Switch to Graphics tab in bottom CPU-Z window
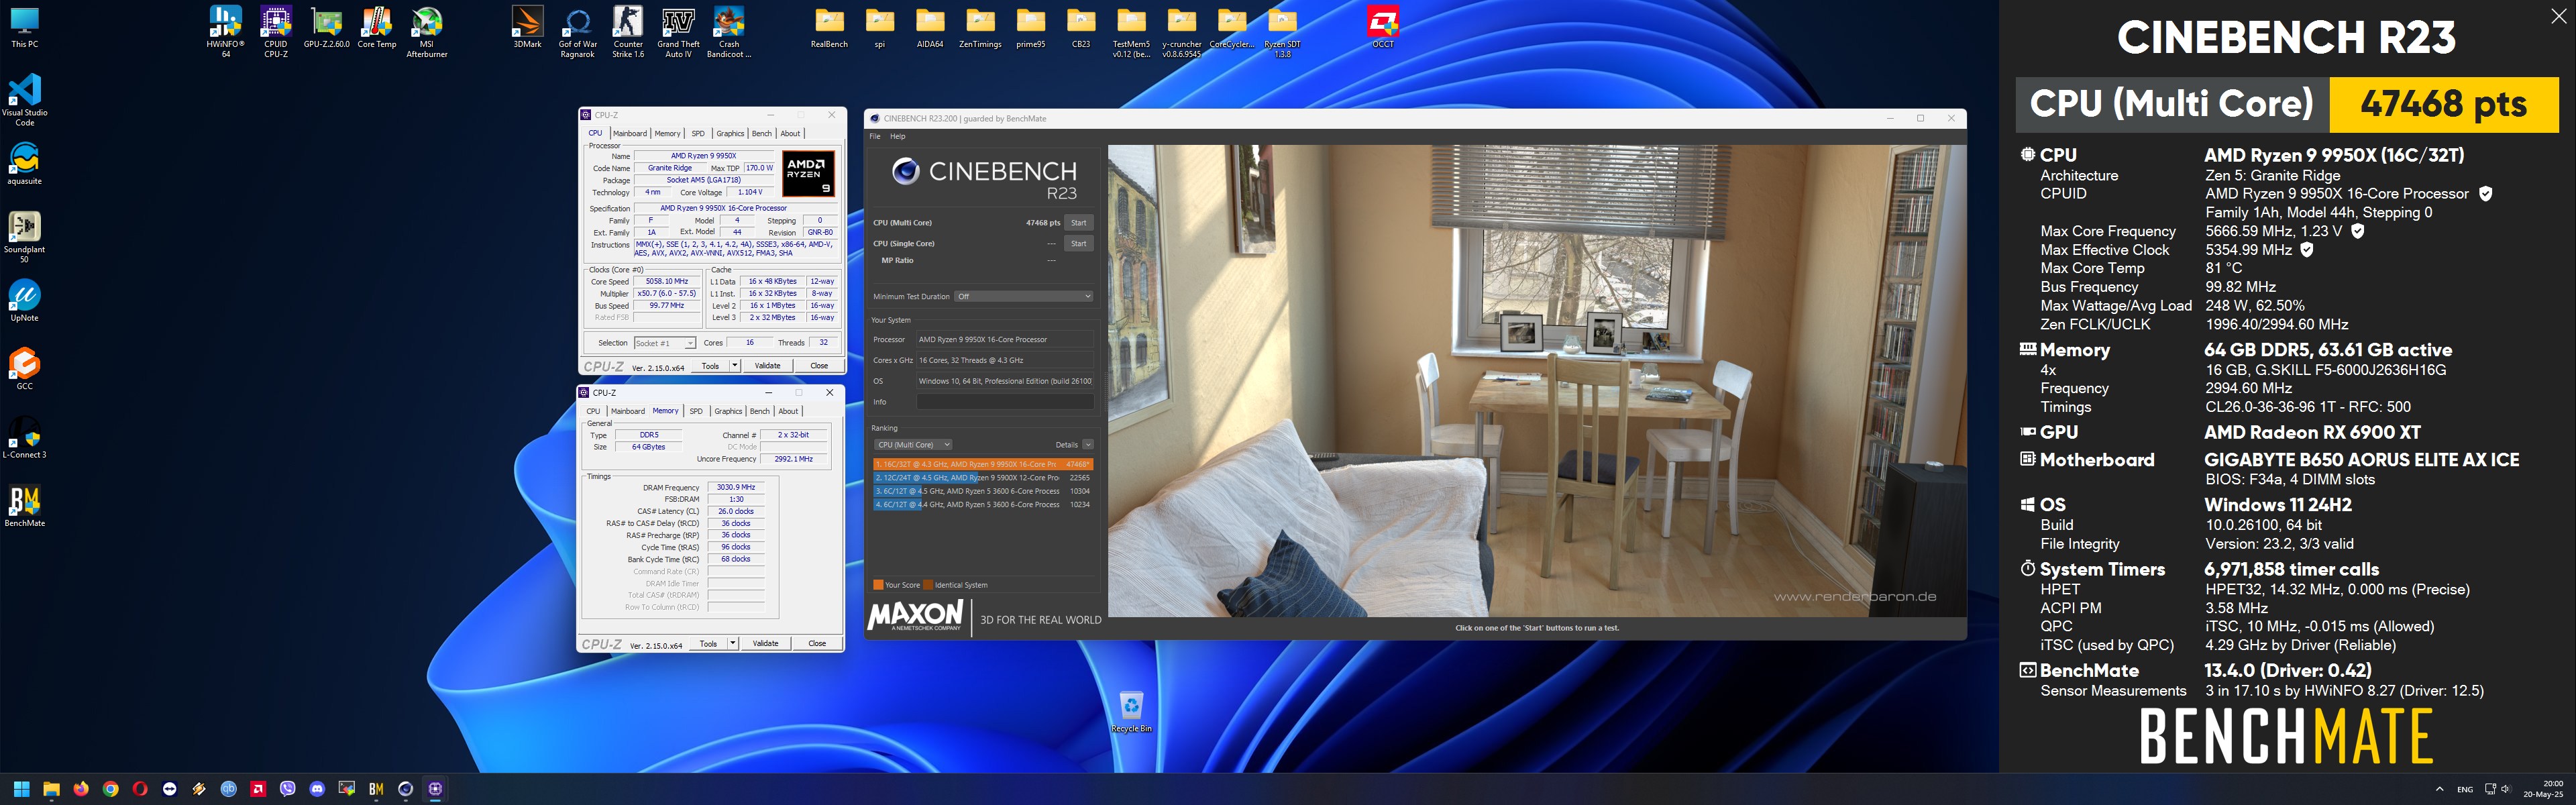The height and width of the screenshot is (805, 2576). click(728, 411)
